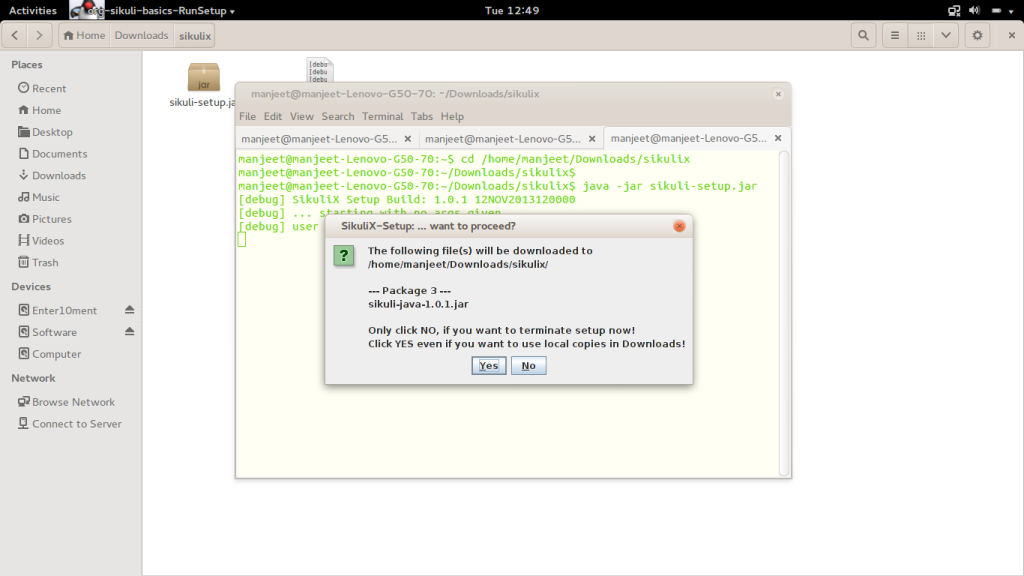Open volume control icon
The height and width of the screenshot is (576, 1024).
(x=974, y=10)
